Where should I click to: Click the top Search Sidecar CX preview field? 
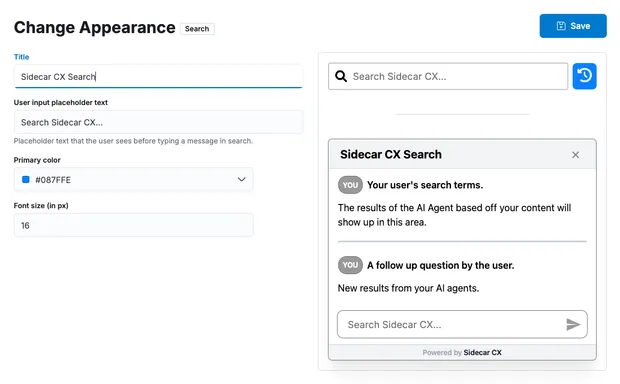[x=448, y=76]
